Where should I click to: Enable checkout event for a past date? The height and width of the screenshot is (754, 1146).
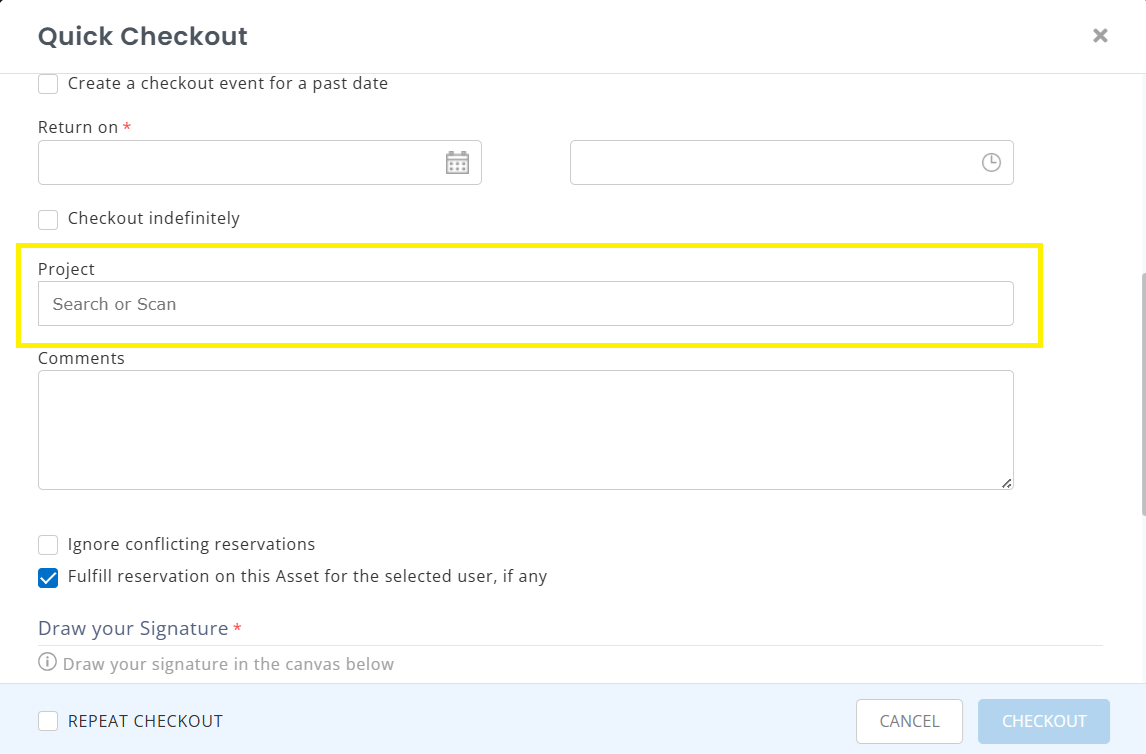(48, 84)
